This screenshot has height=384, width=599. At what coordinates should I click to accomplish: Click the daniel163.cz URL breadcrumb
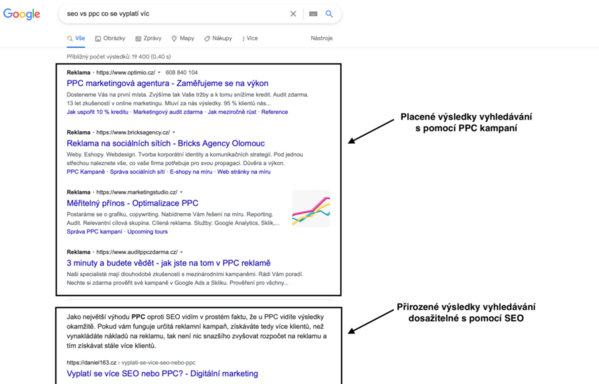click(x=131, y=363)
